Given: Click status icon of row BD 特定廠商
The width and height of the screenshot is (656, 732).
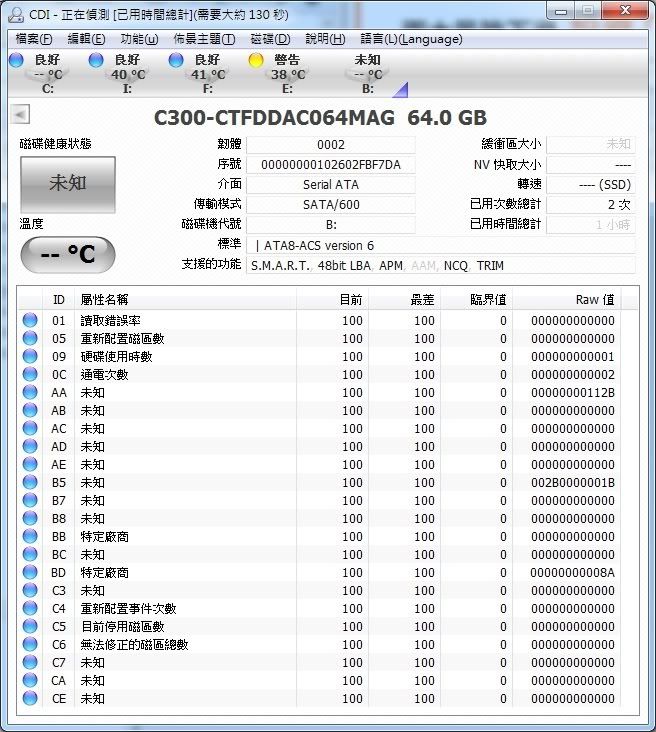Looking at the screenshot, I should click(x=30, y=572).
